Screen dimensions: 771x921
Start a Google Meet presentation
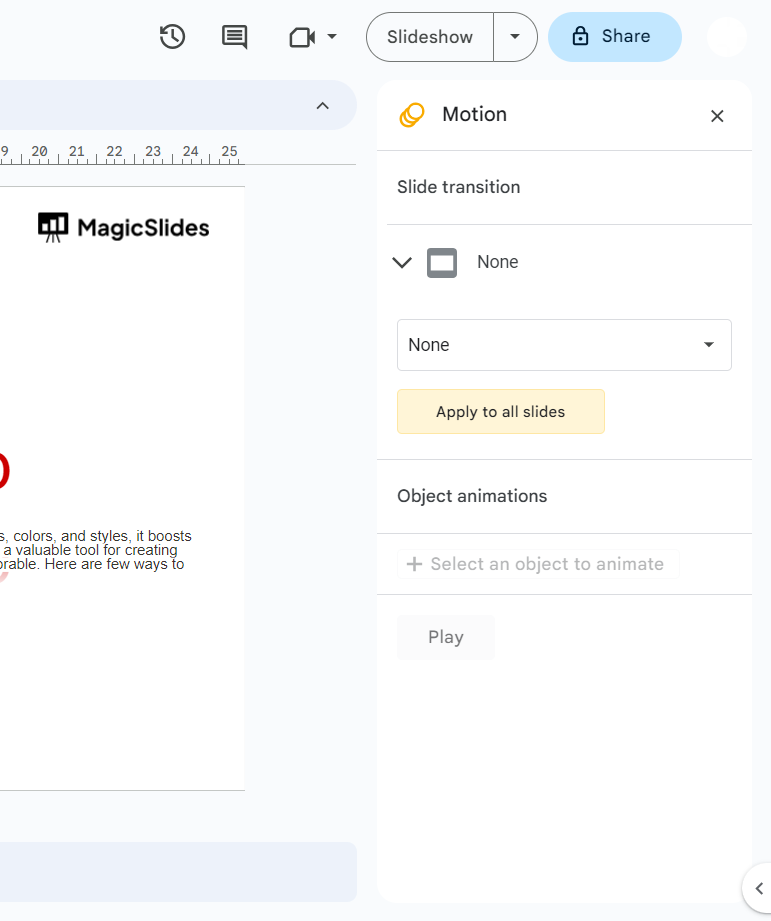[x=303, y=37]
